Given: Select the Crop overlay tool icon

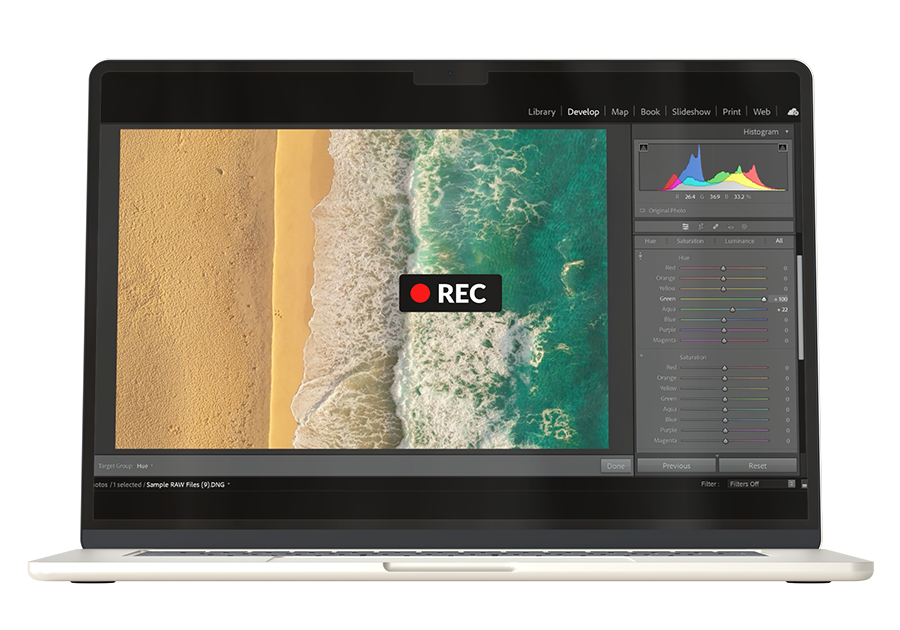Looking at the screenshot, I should pos(700,227).
